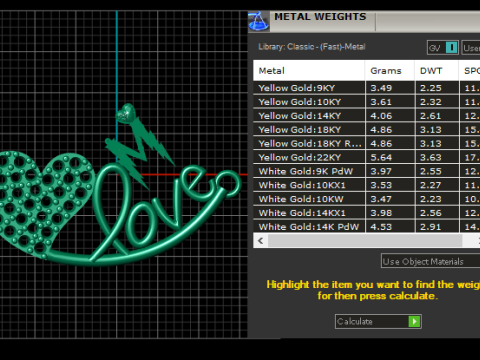480x360 pixels.
Task: Select the small heart bail in viewport
Action: tap(126, 113)
